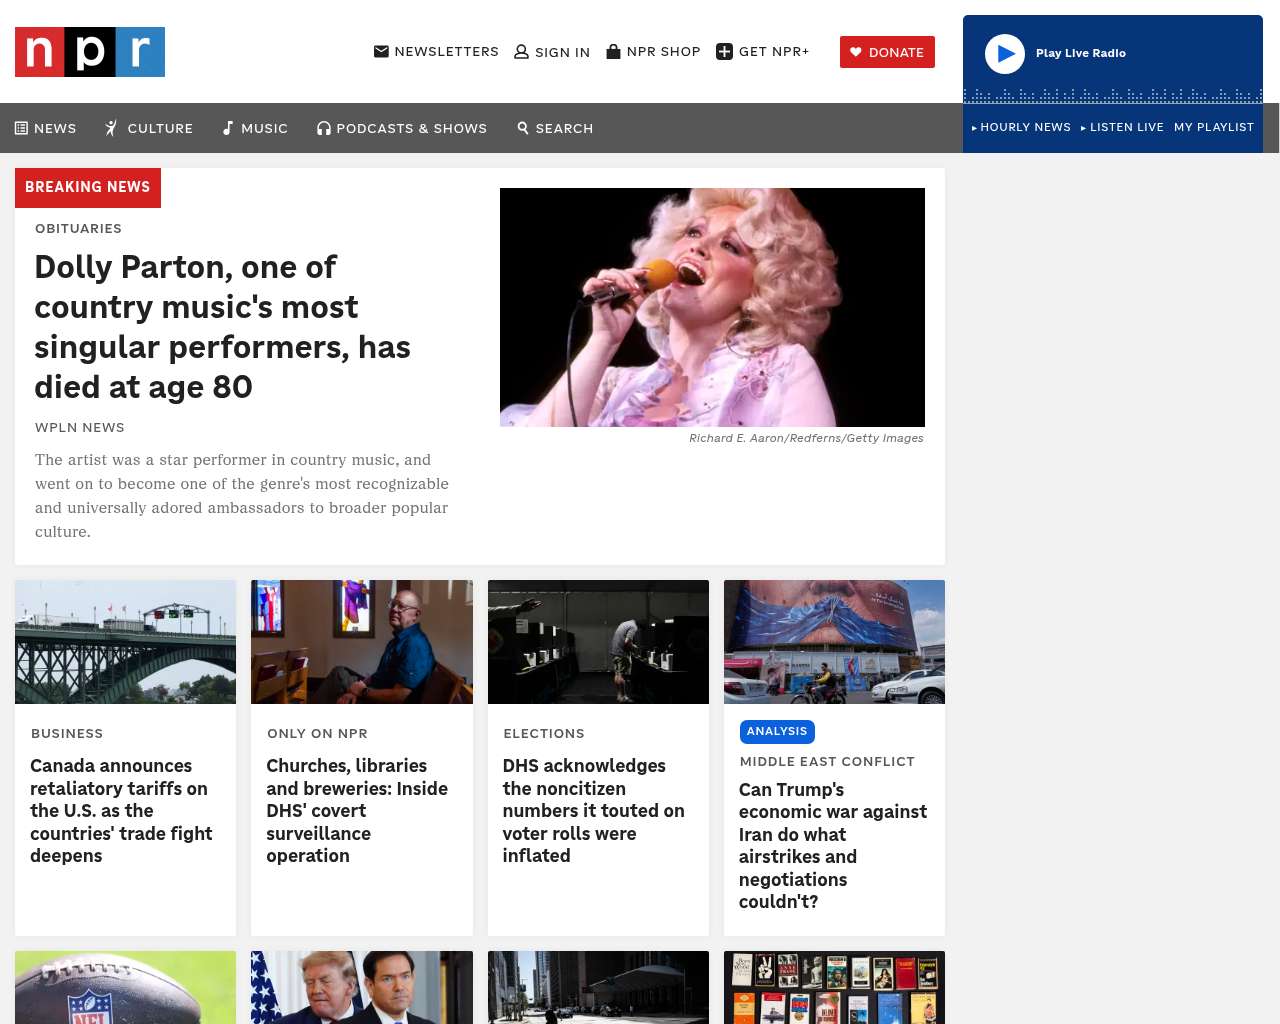Open the Newsletters link text
This screenshot has height=1024, width=1280.
click(x=446, y=51)
